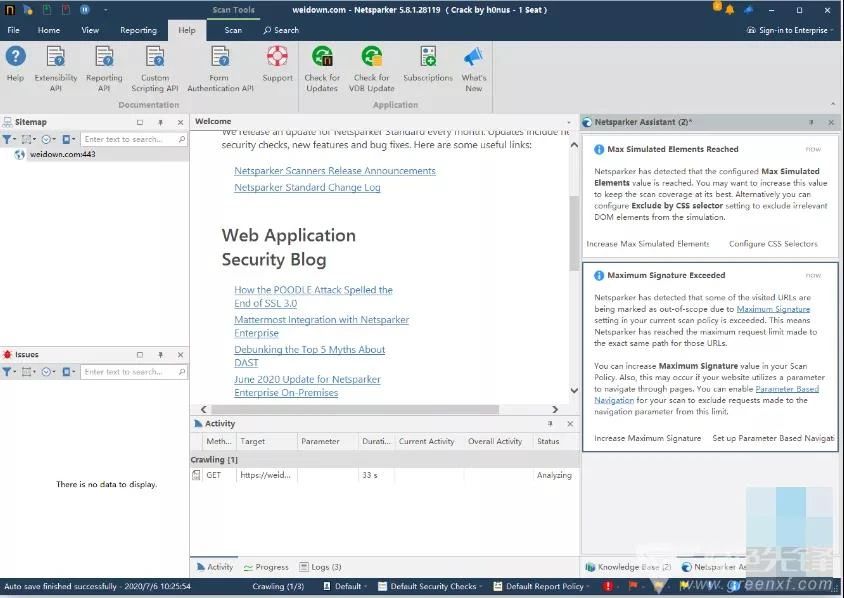Image resolution: width=844 pixels, height=598 pixels.
Task: Click the Issues search text field
Action: pos(128,372)
